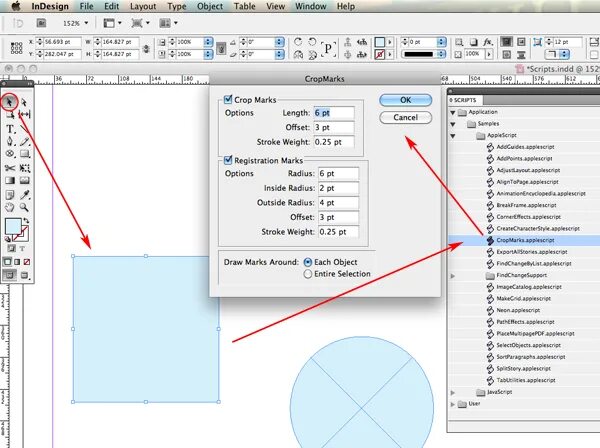This screenshot has width=600, height=448.
Task: Toggle Apply Color in the toolbox
Action: coord(7,262)
